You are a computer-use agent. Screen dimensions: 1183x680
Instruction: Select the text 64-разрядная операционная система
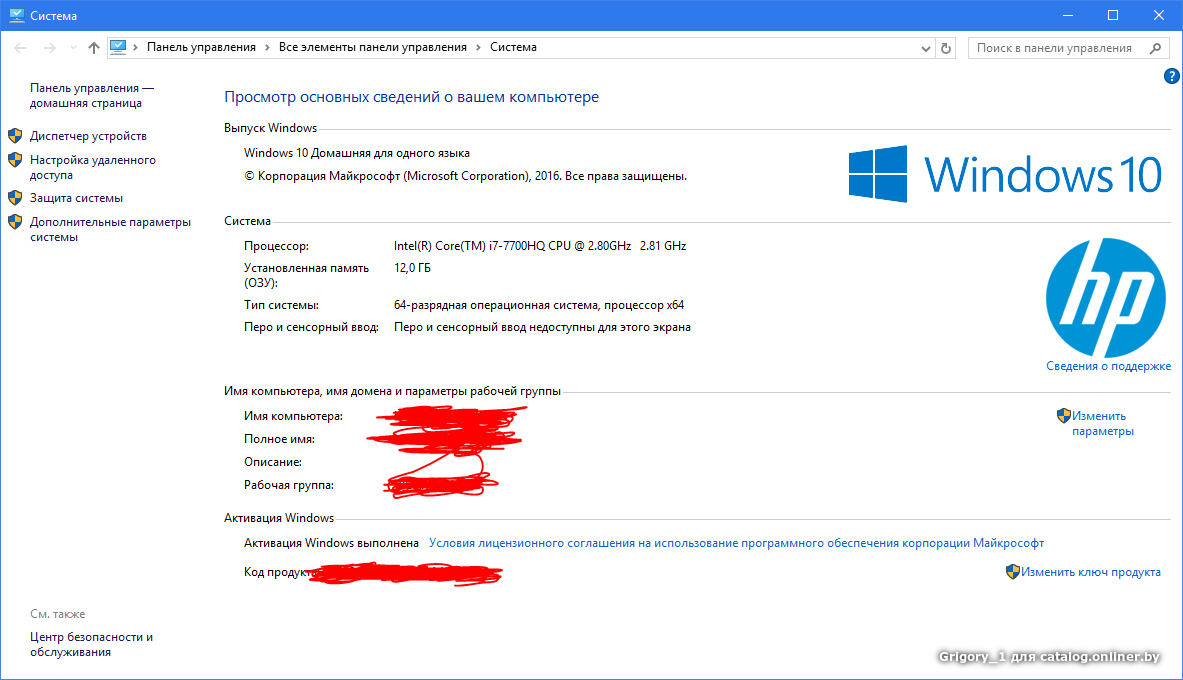tap(496, 305)
